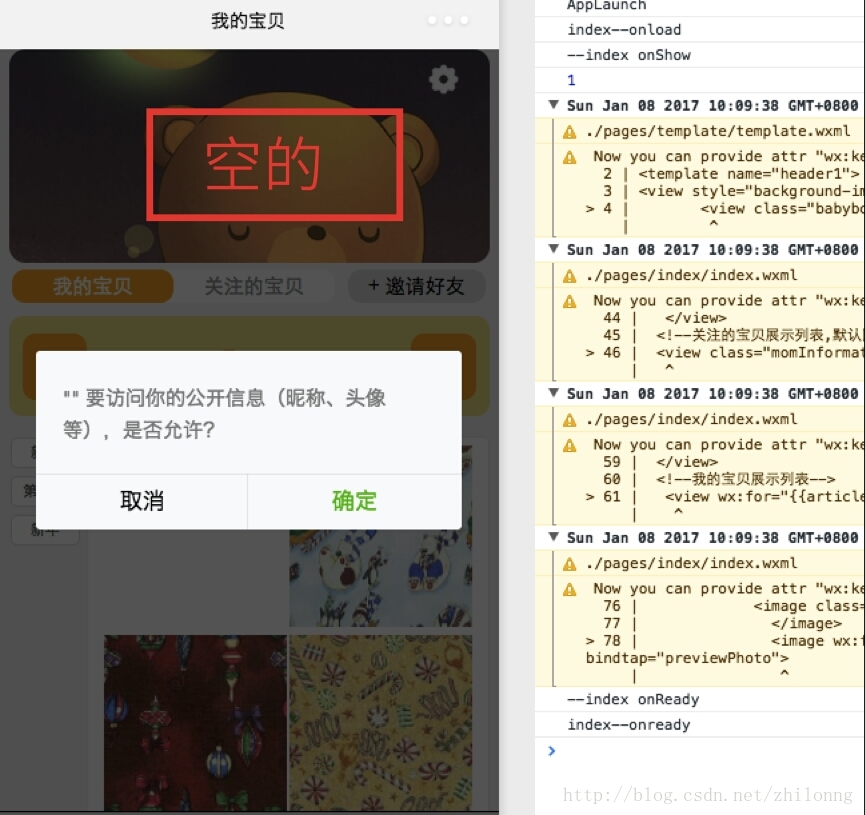Click the + 邀请好友 button
Screen dimensions: 865x815
[x=417, y=286]
